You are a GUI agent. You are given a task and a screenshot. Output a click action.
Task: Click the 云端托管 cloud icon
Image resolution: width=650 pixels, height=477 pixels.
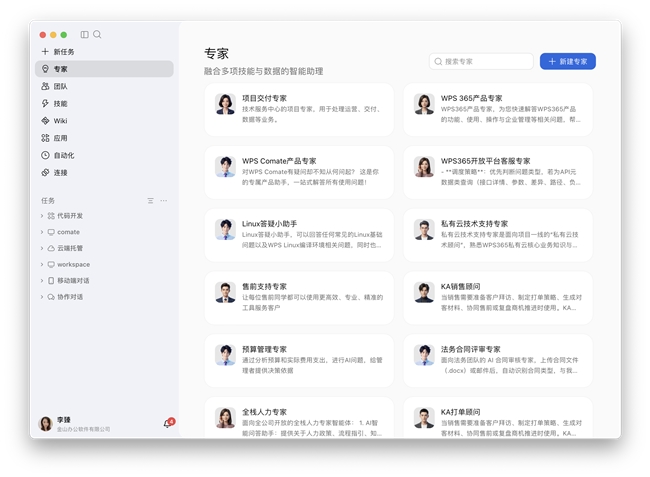pos(51,248)
